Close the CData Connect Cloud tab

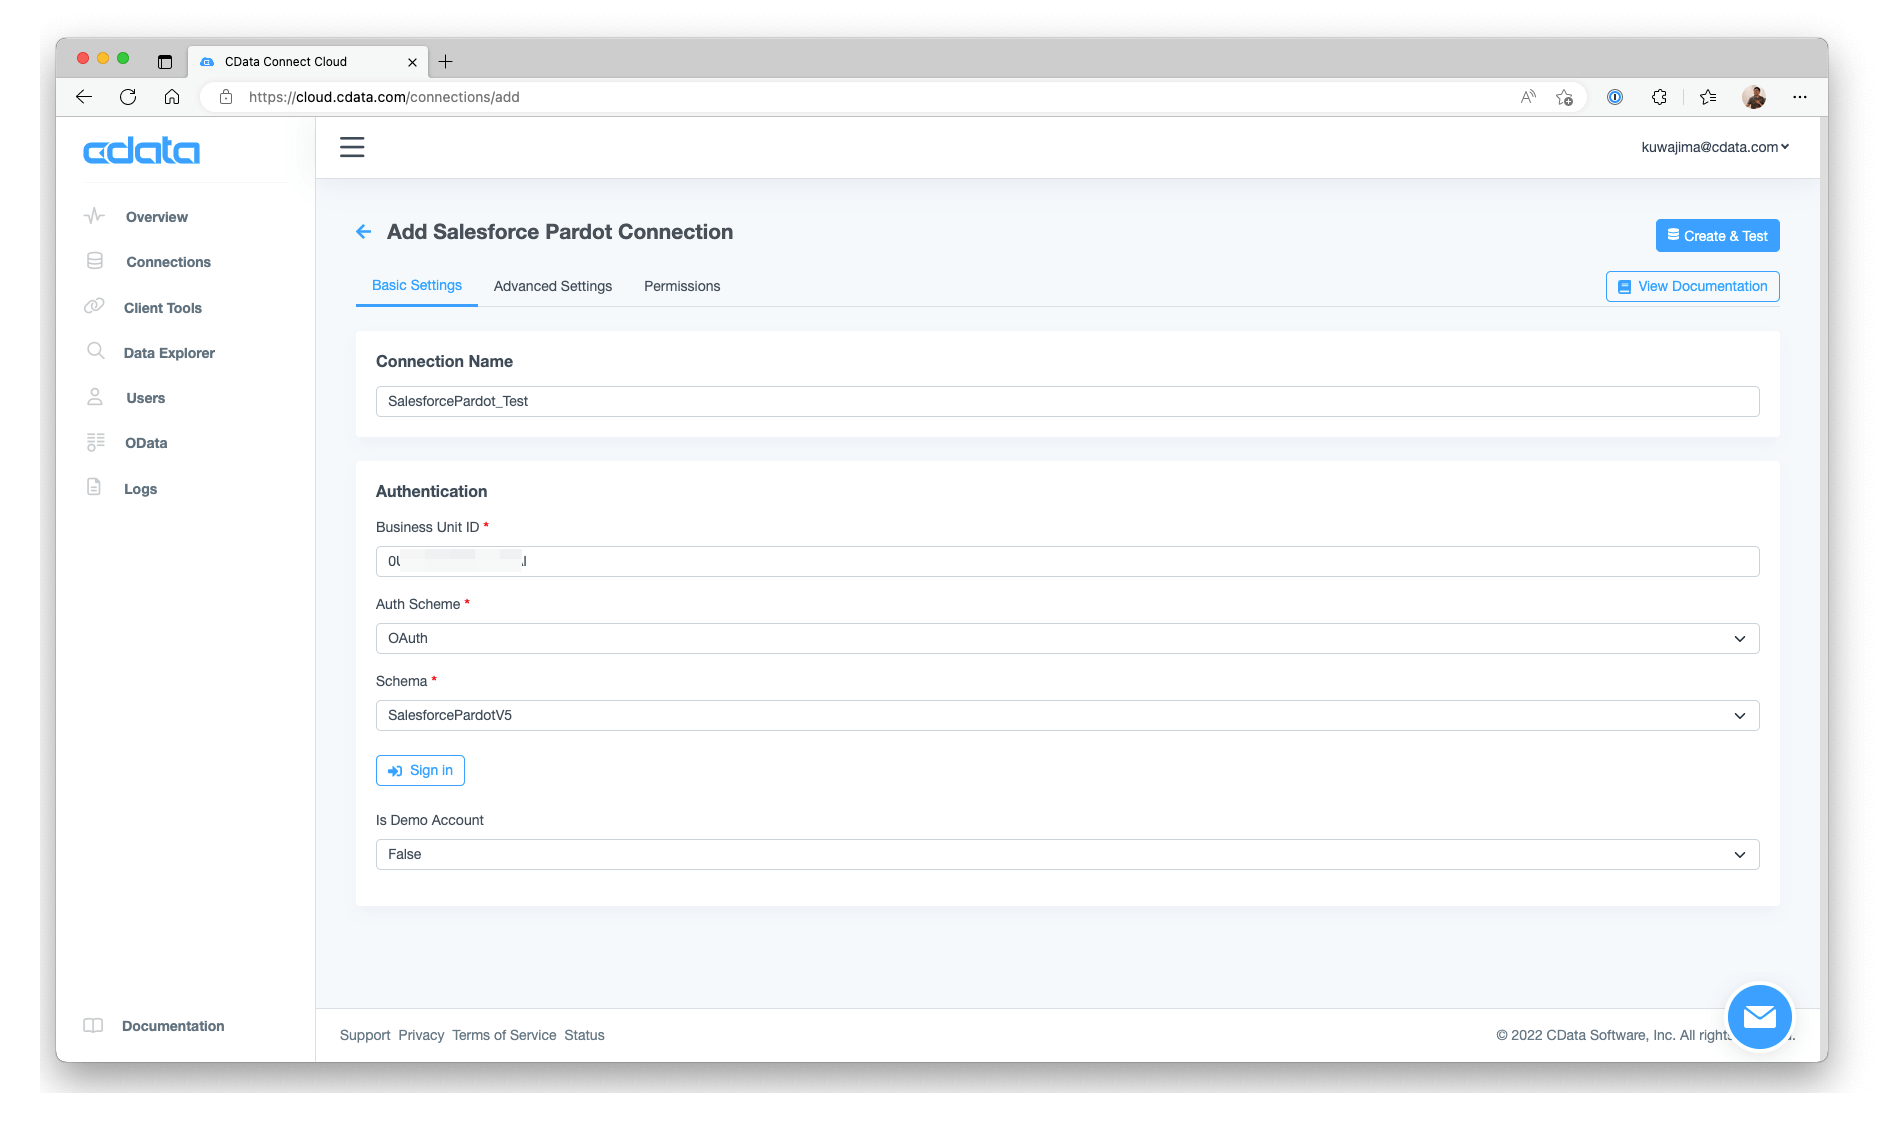click(412, 62)
